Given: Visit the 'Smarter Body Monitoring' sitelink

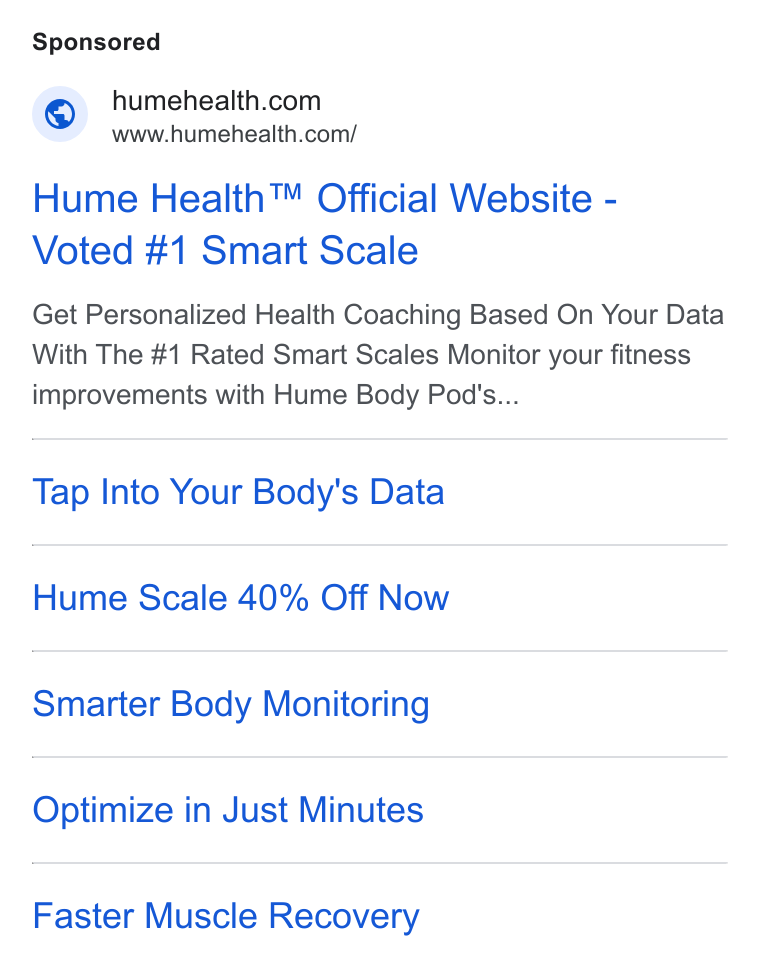Looking at the screenshot, I should coord(231,704).
